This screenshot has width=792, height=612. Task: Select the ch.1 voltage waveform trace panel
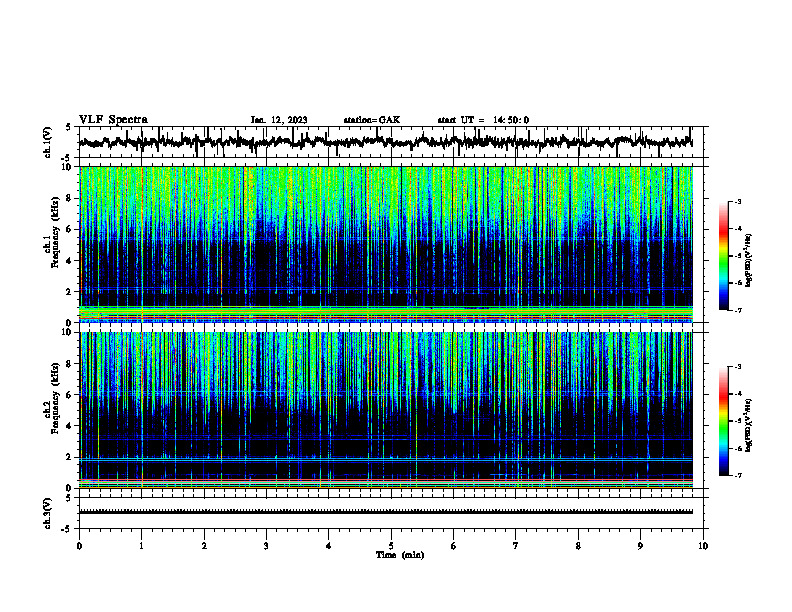tap(391, 142)
